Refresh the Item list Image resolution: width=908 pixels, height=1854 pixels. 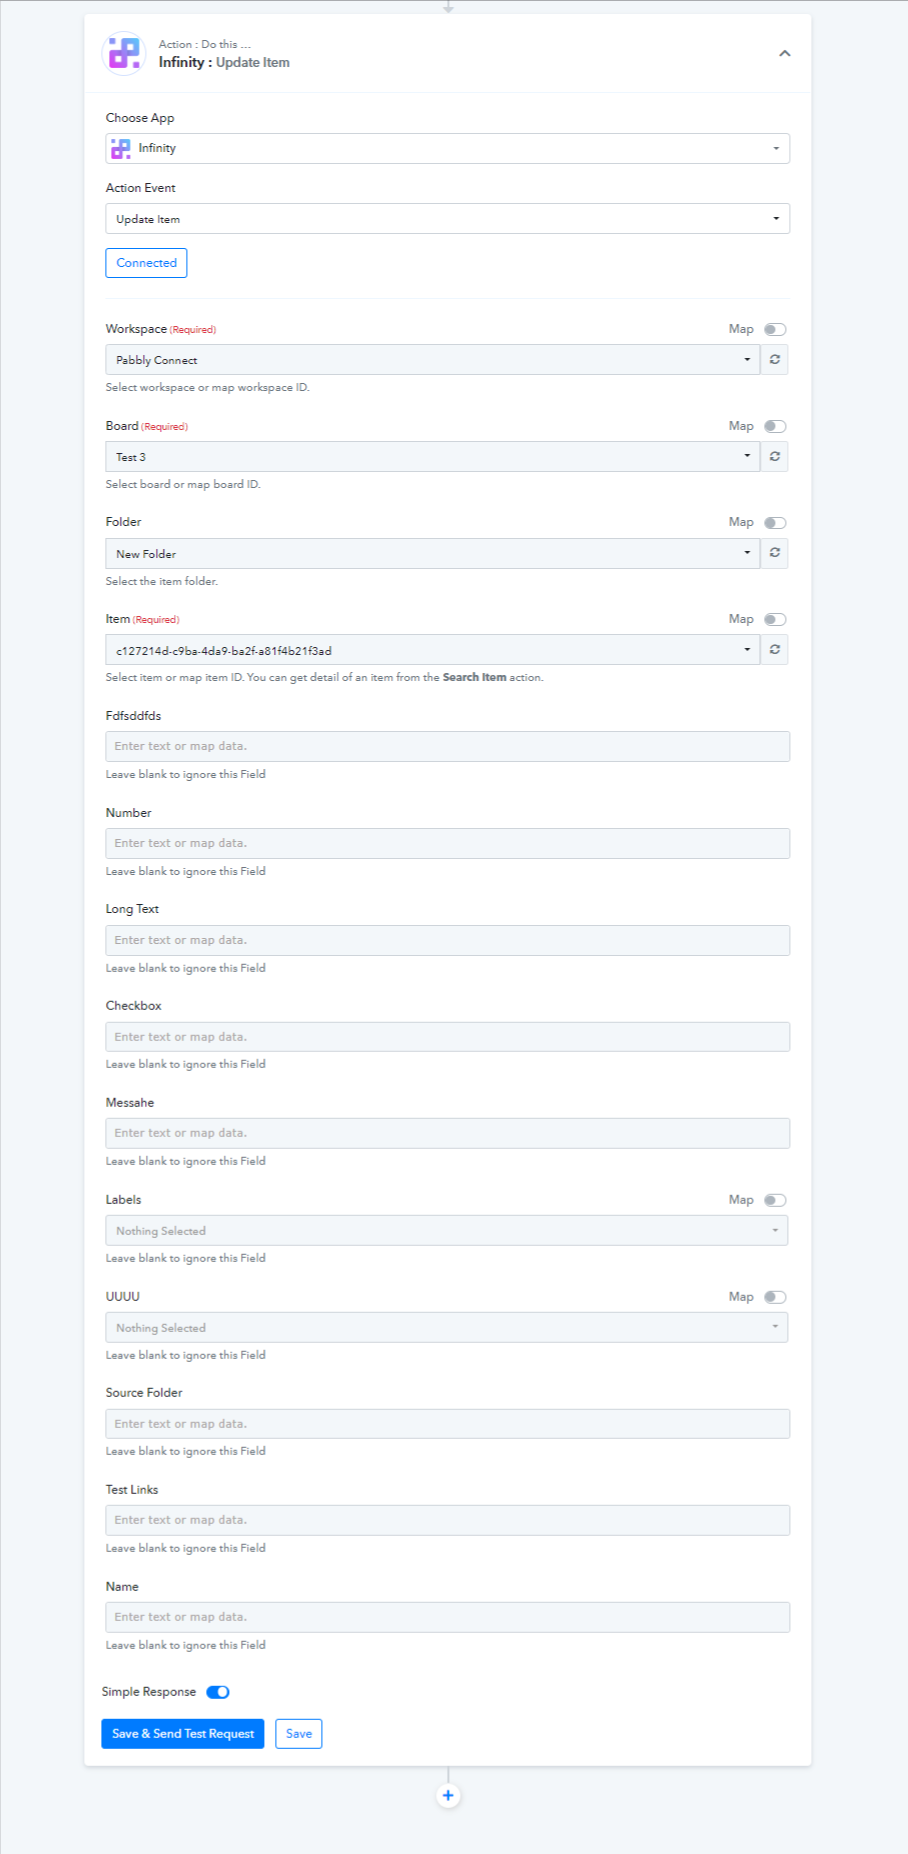click(774, 650)
